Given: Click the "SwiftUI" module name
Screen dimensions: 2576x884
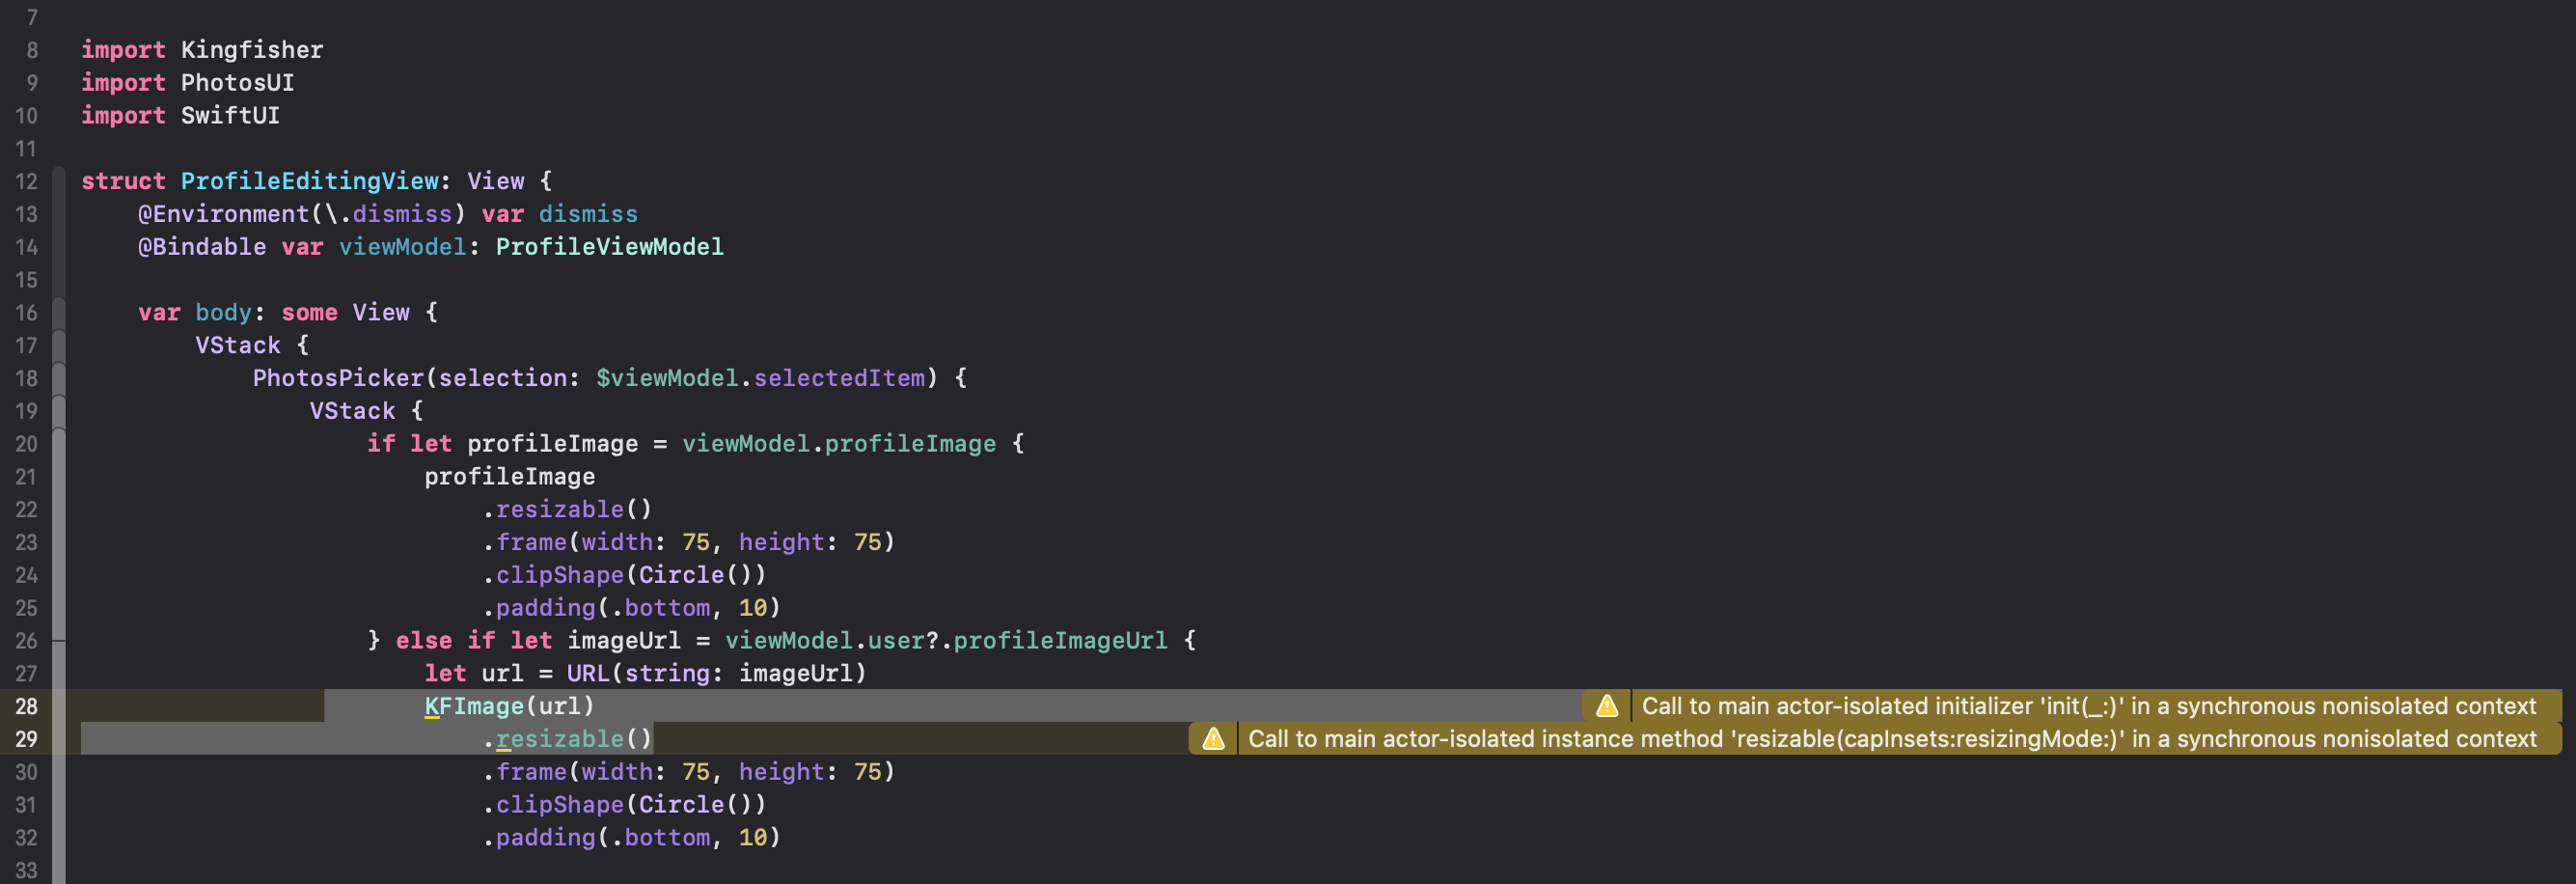Looking at the screenshot, I should [230, 116].
